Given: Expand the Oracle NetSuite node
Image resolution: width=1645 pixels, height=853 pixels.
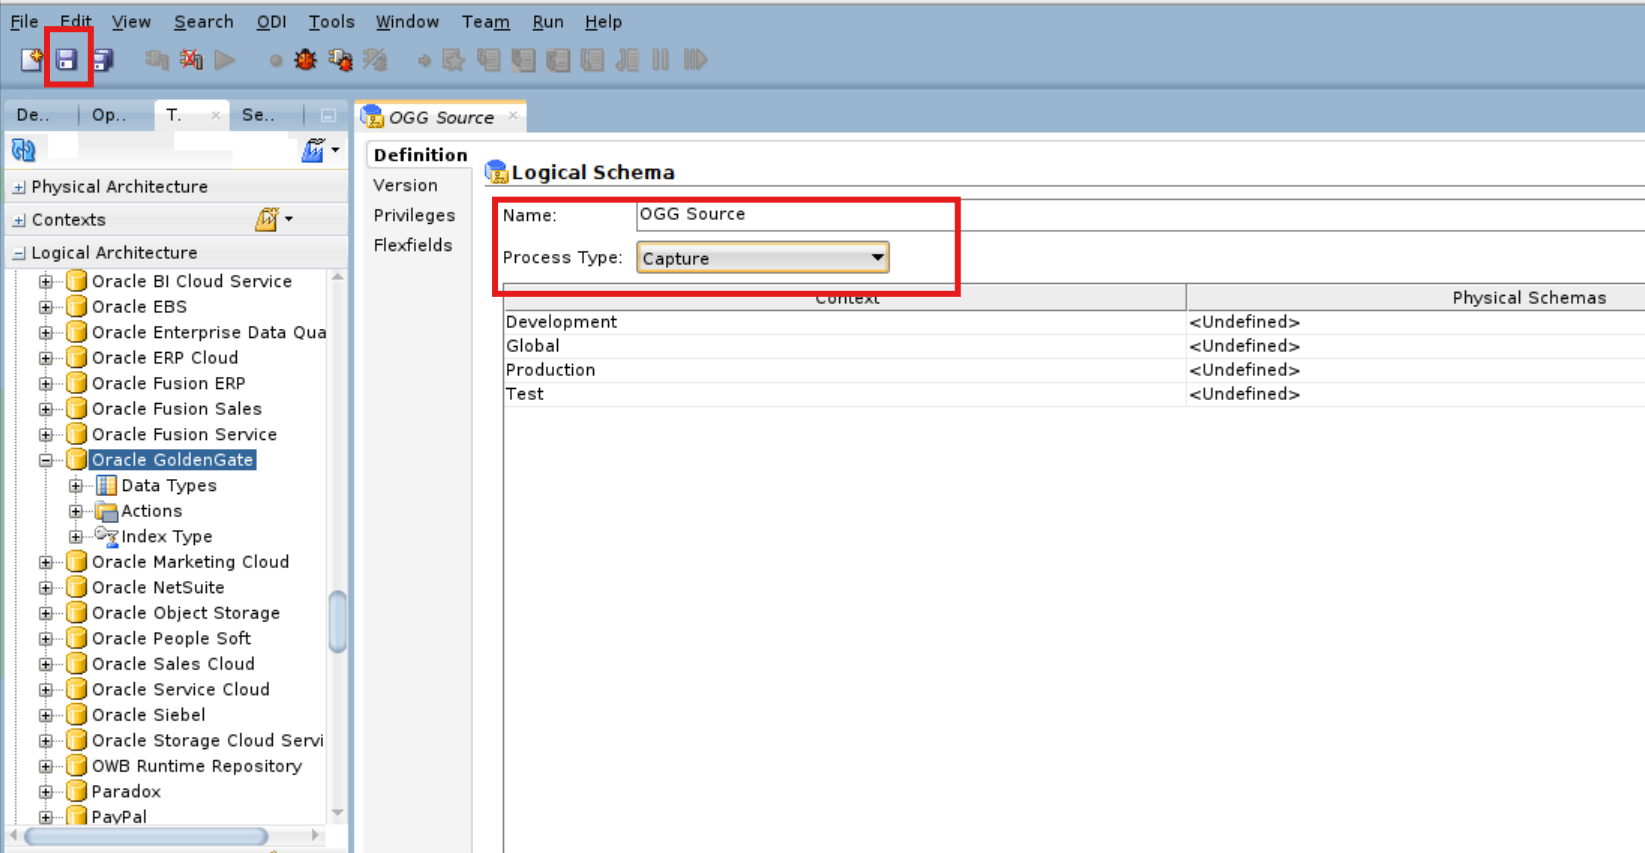Looking at the screenshot, I should tap(46, 588).
